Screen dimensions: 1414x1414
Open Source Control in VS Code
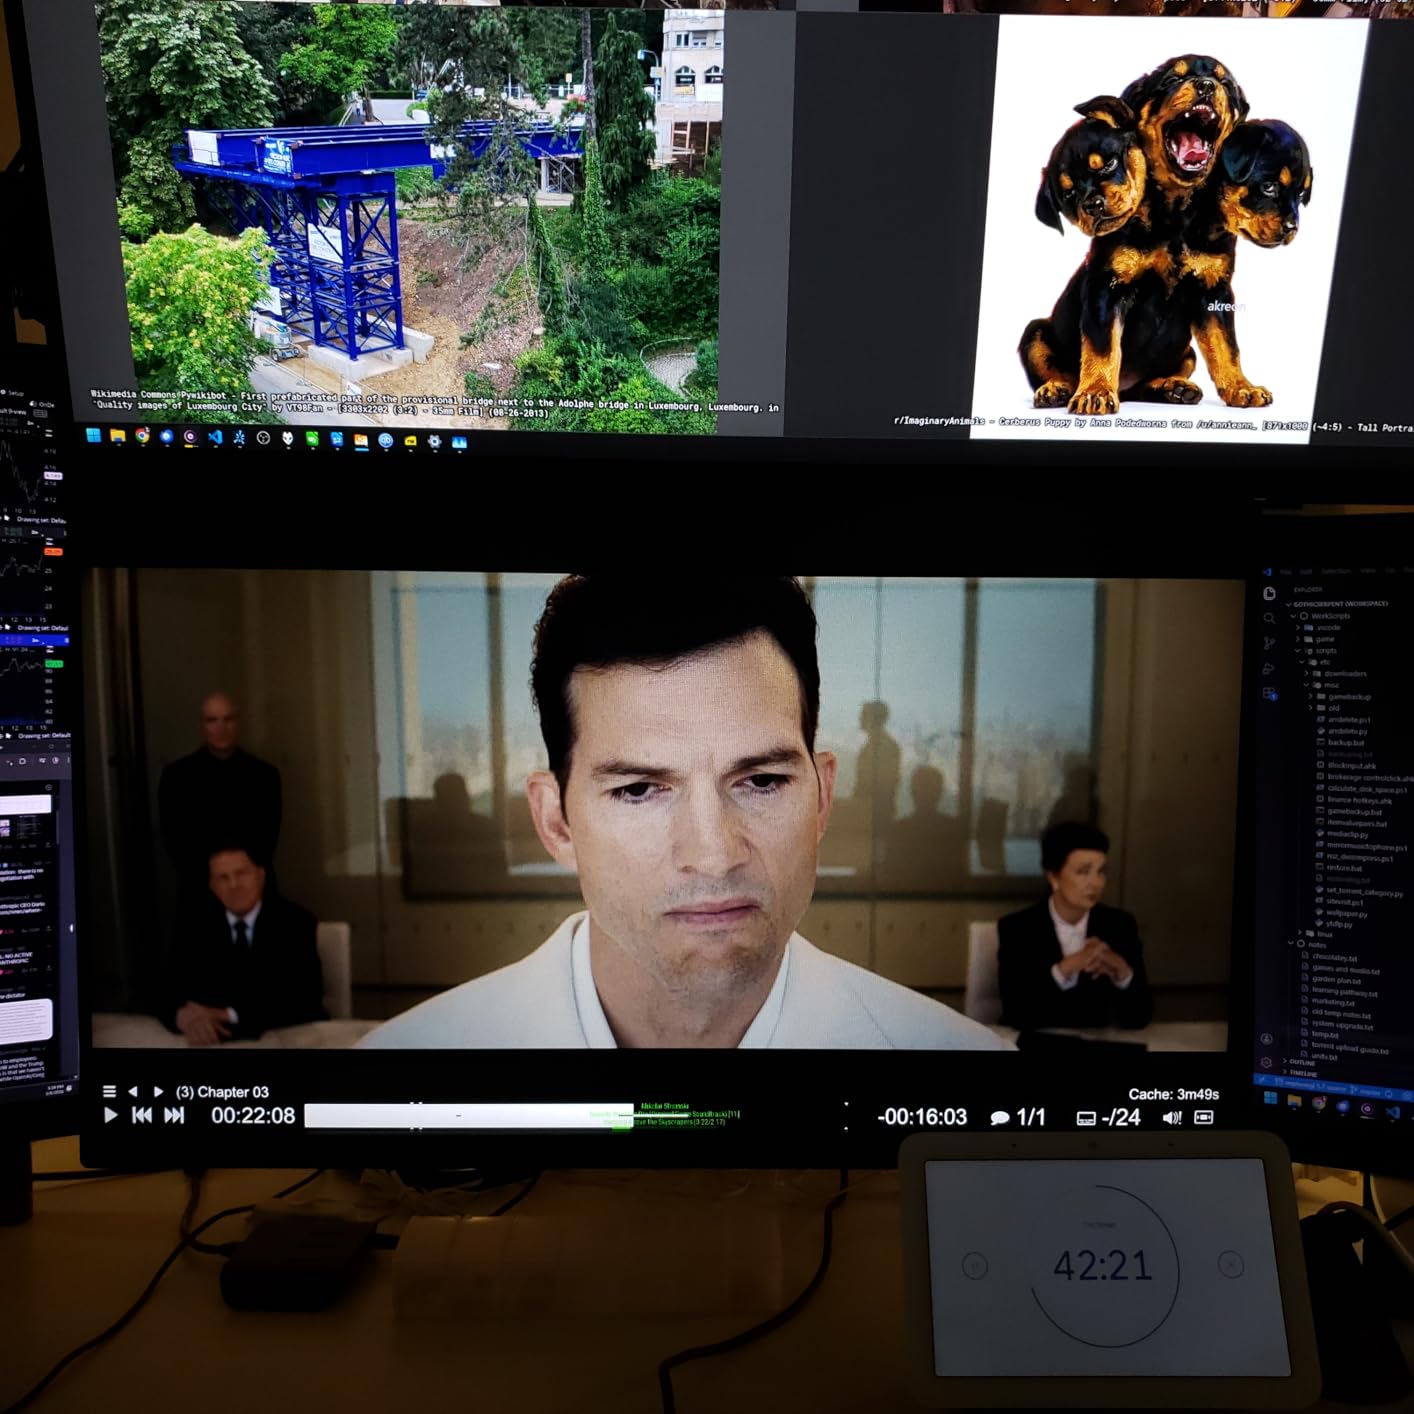1269,643
